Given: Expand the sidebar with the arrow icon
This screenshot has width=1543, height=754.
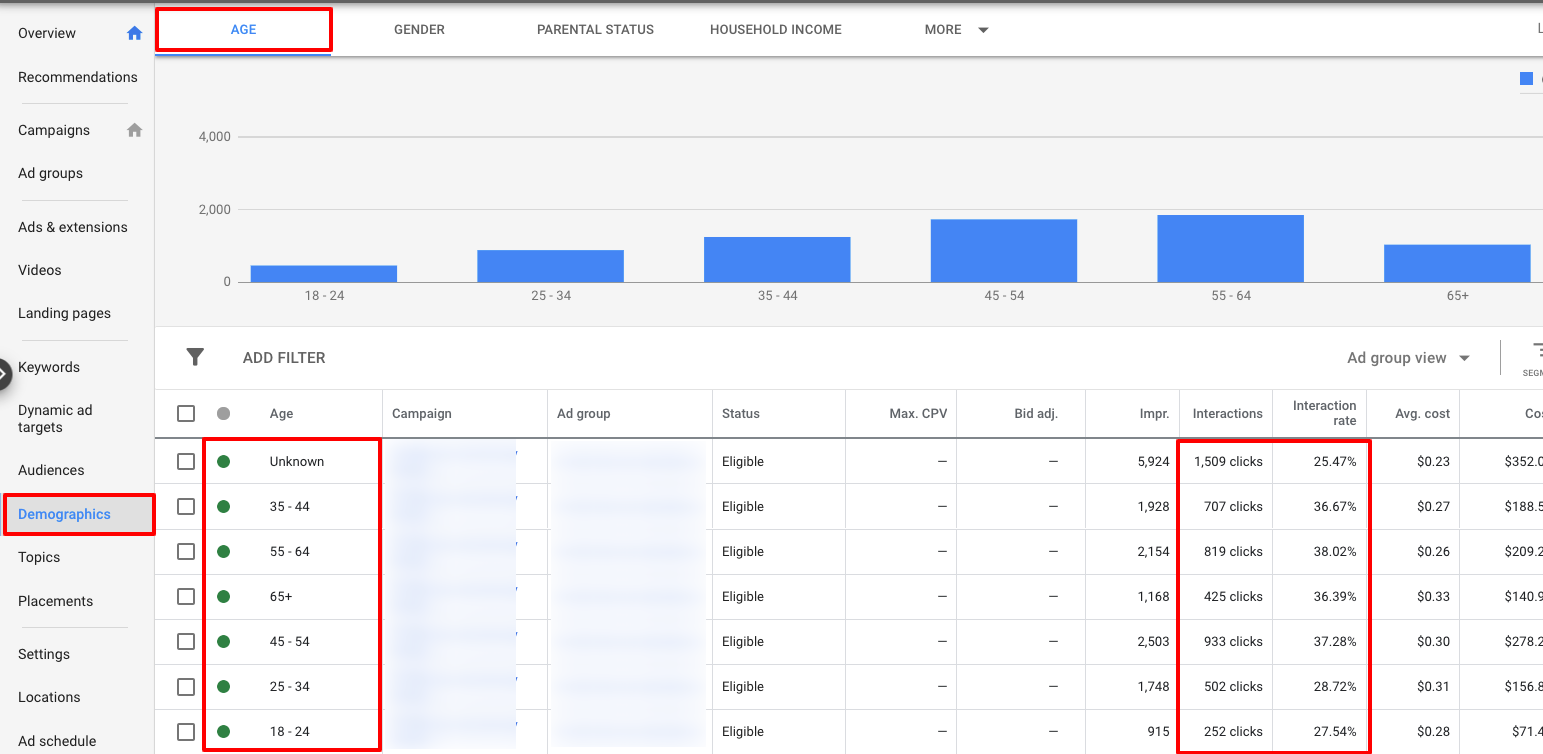Looking at the screenshot, I should pyautogui.click(x=4, y=374).
